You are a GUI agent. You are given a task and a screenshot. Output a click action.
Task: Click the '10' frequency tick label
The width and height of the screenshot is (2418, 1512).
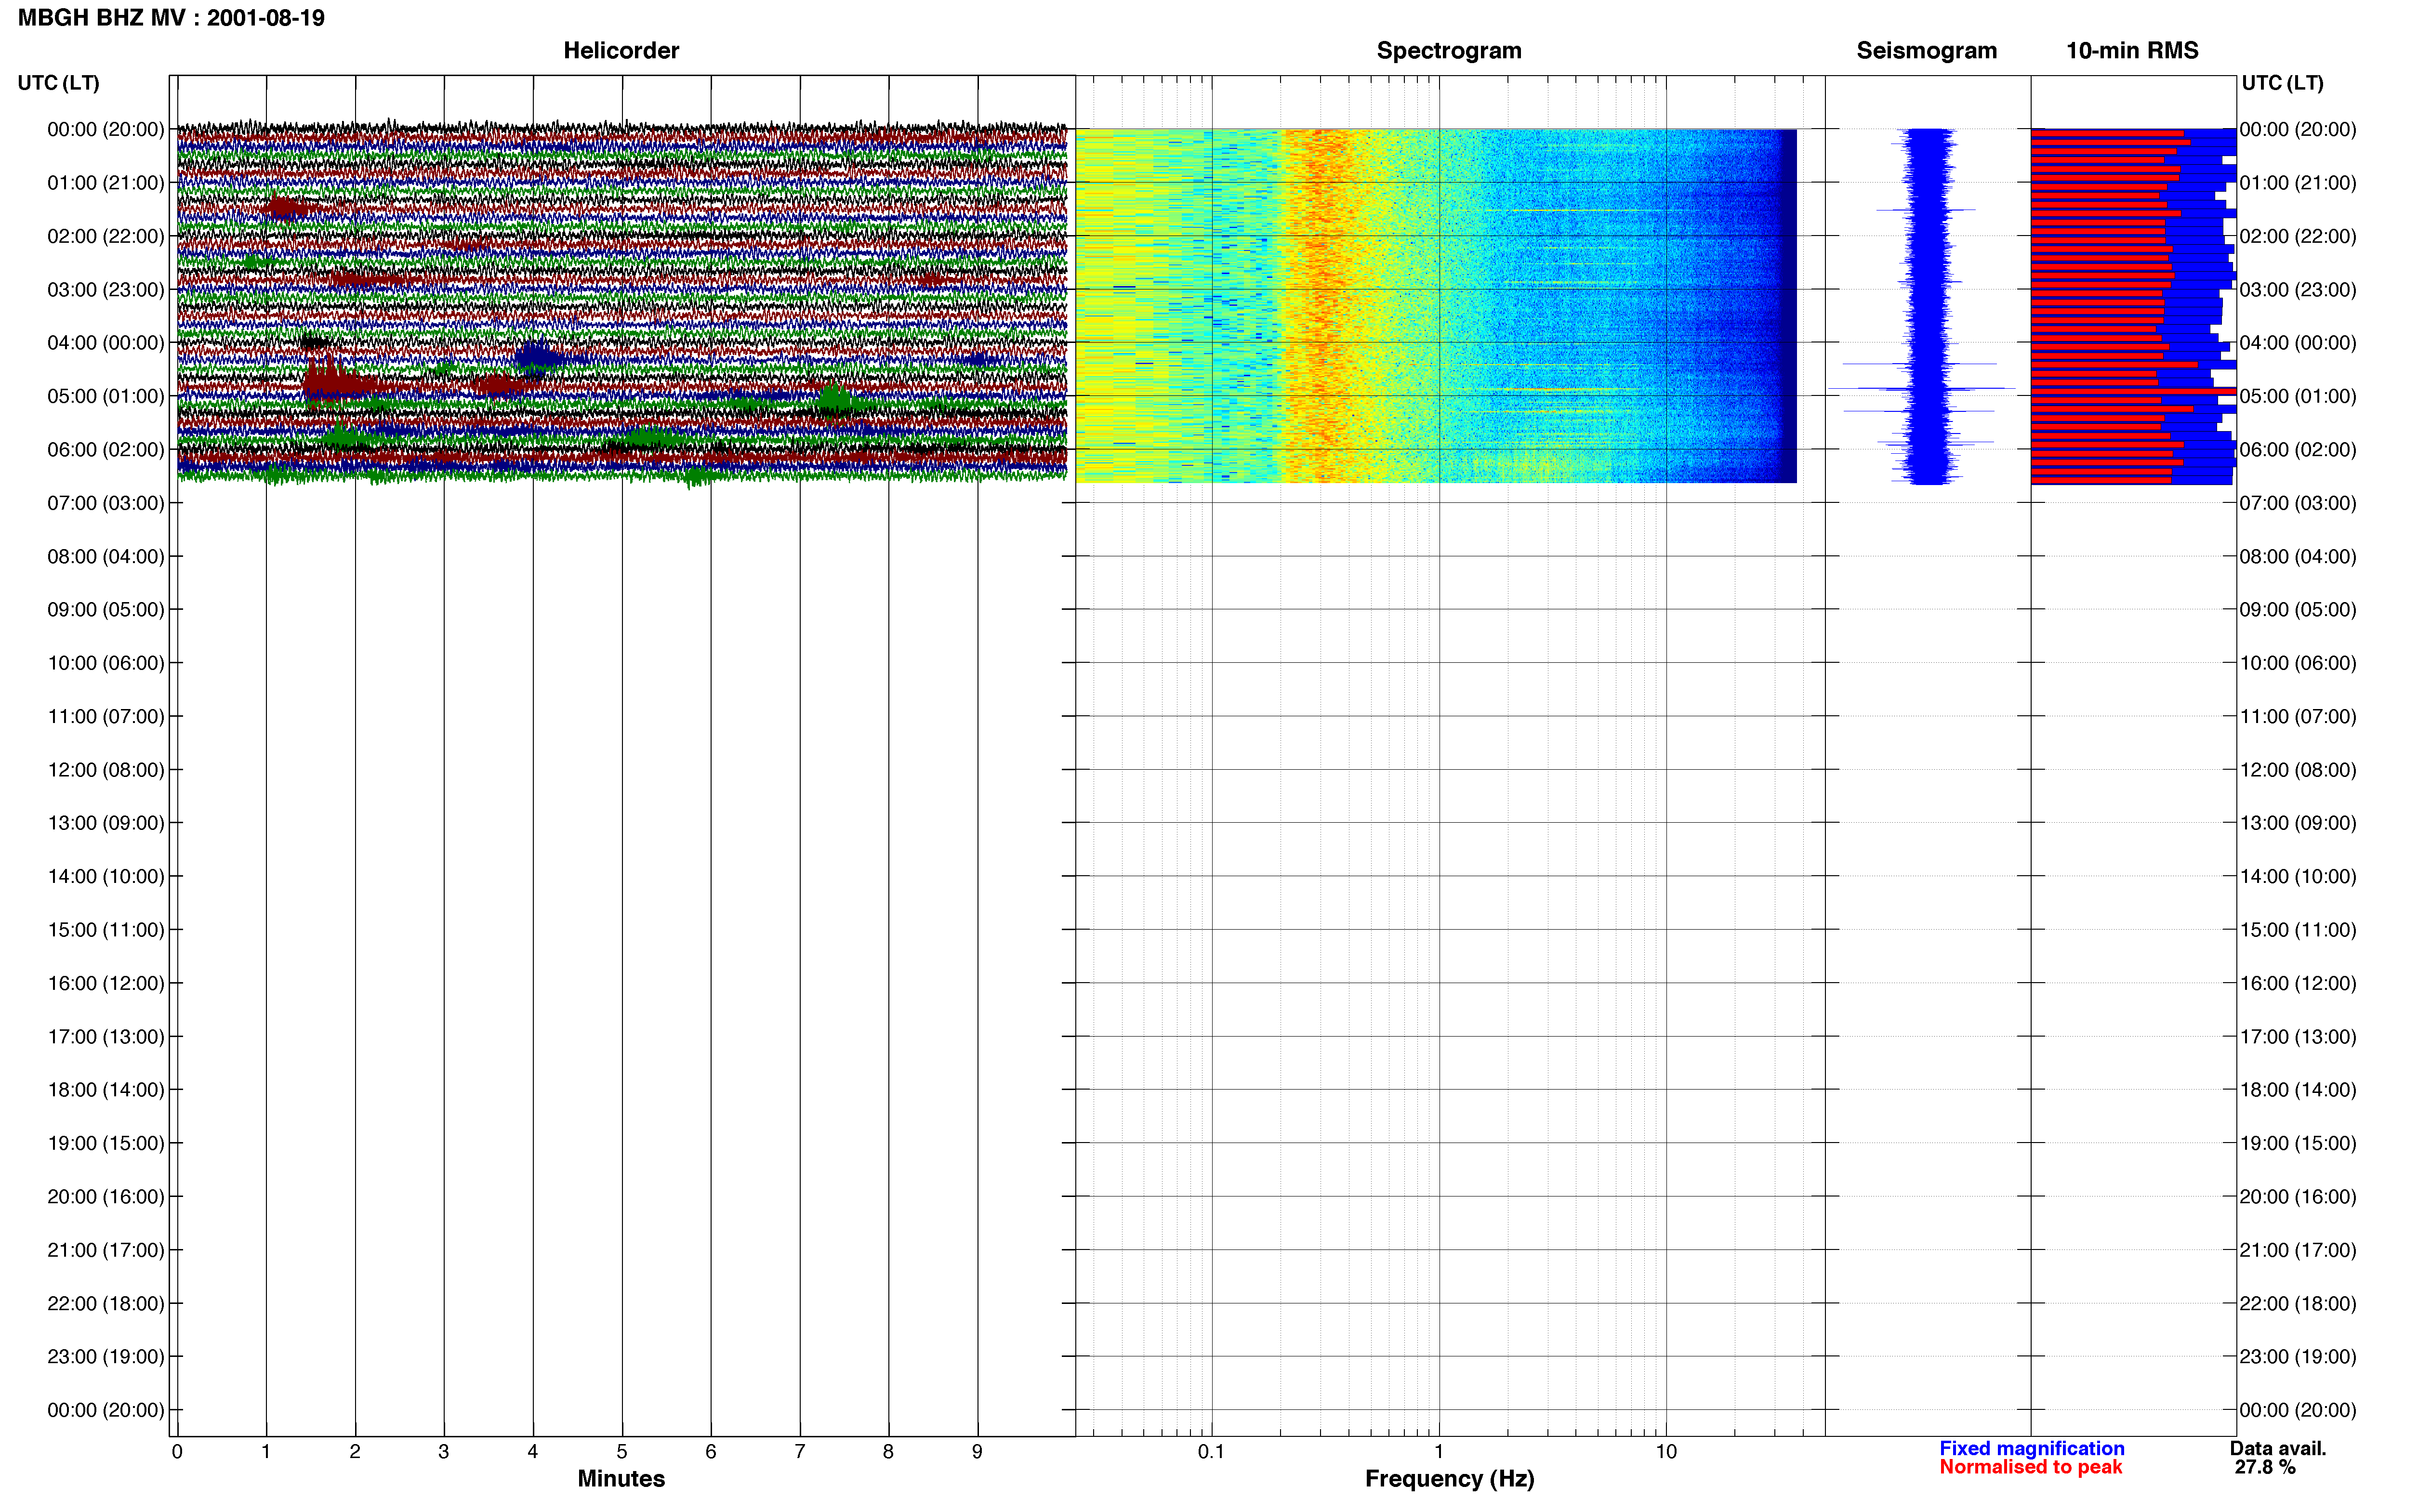click(x=1666, y=1451)
